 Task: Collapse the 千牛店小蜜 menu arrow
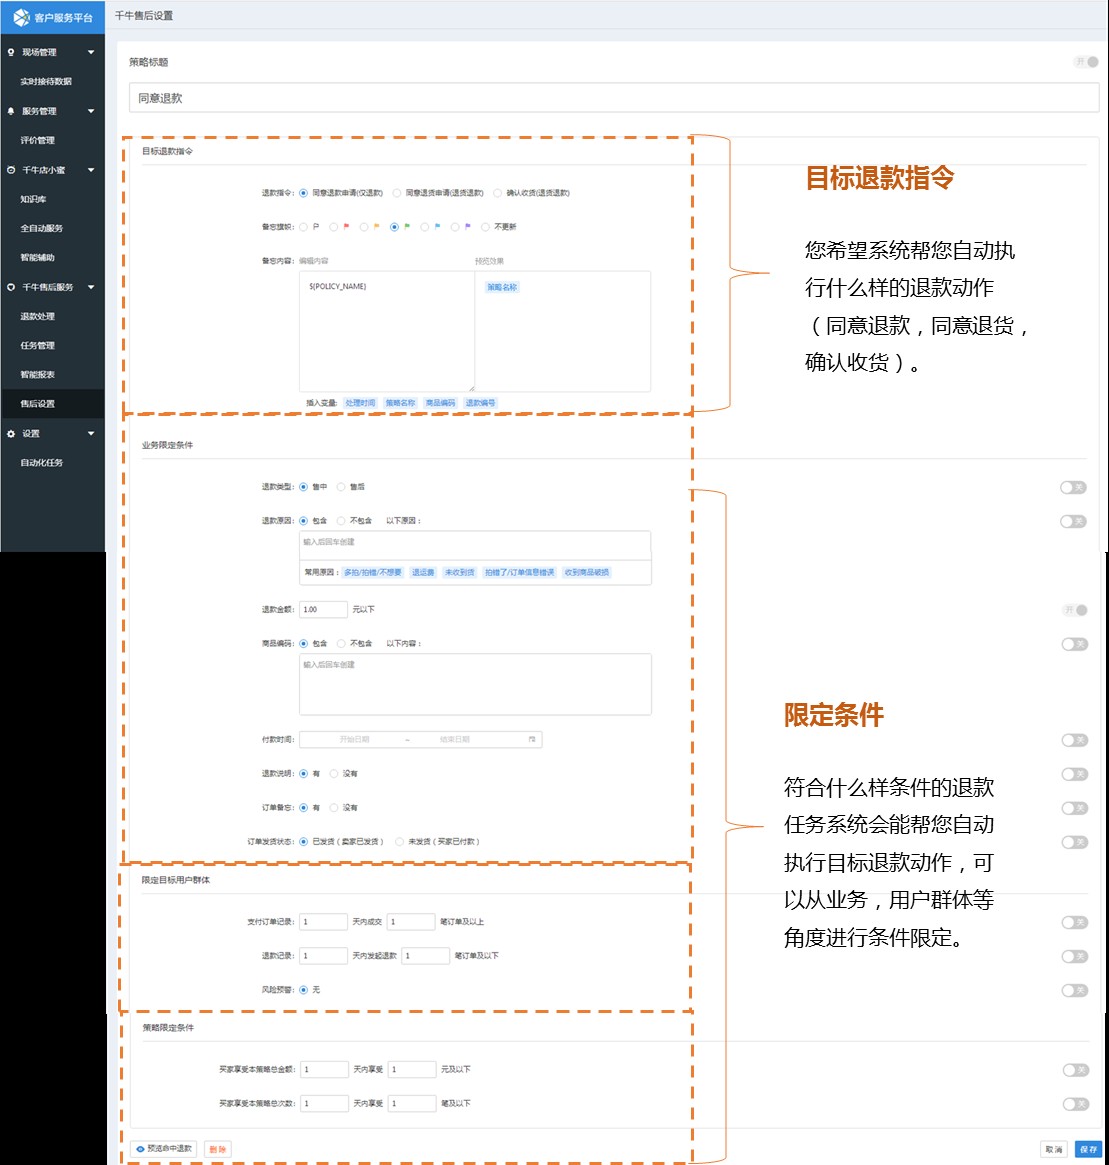click(x=91, y=169)
